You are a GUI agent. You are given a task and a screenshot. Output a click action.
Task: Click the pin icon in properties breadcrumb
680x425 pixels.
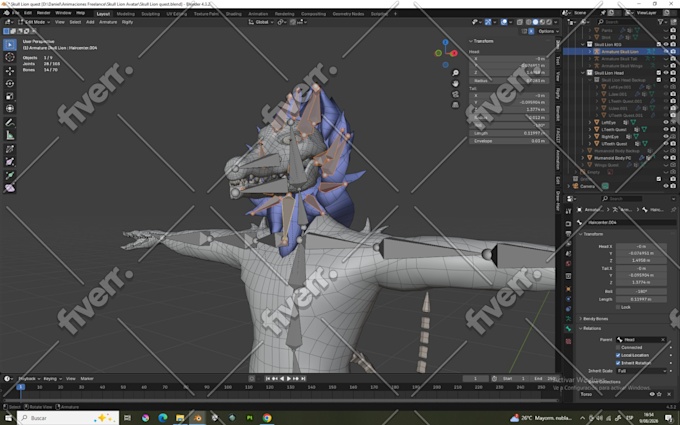click(673, 210)
